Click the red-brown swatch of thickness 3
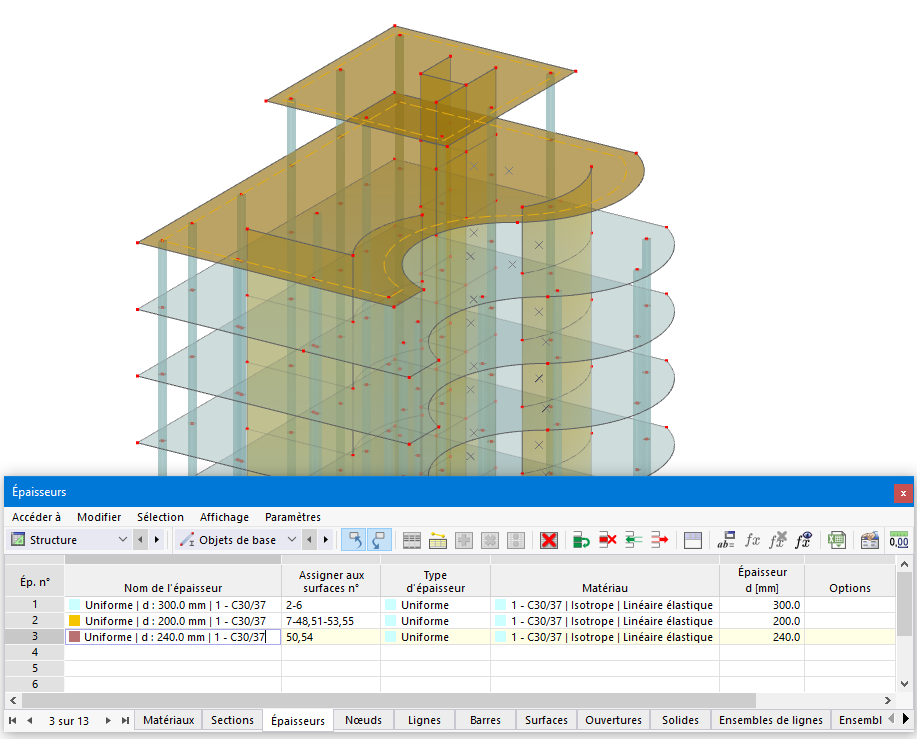The image size is (917, 739). pos(74,637)
